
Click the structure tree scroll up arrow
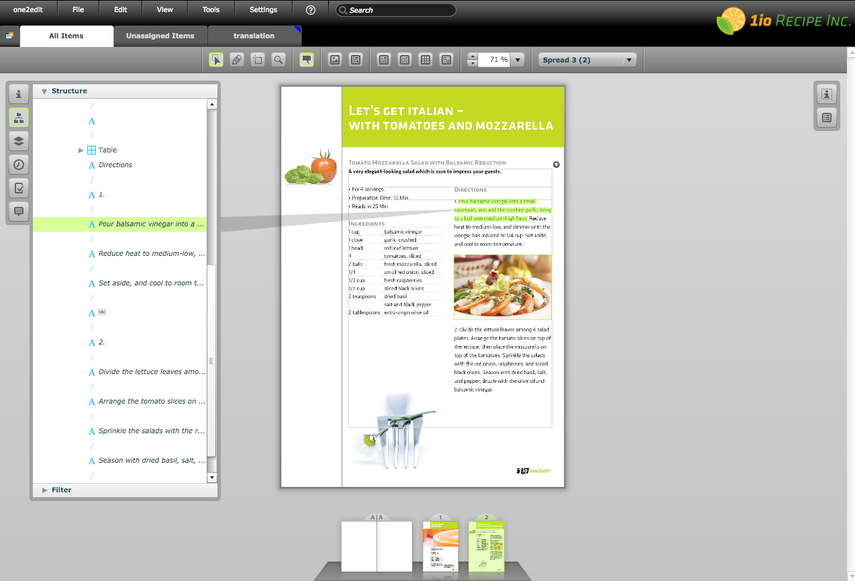coord(212,104)
